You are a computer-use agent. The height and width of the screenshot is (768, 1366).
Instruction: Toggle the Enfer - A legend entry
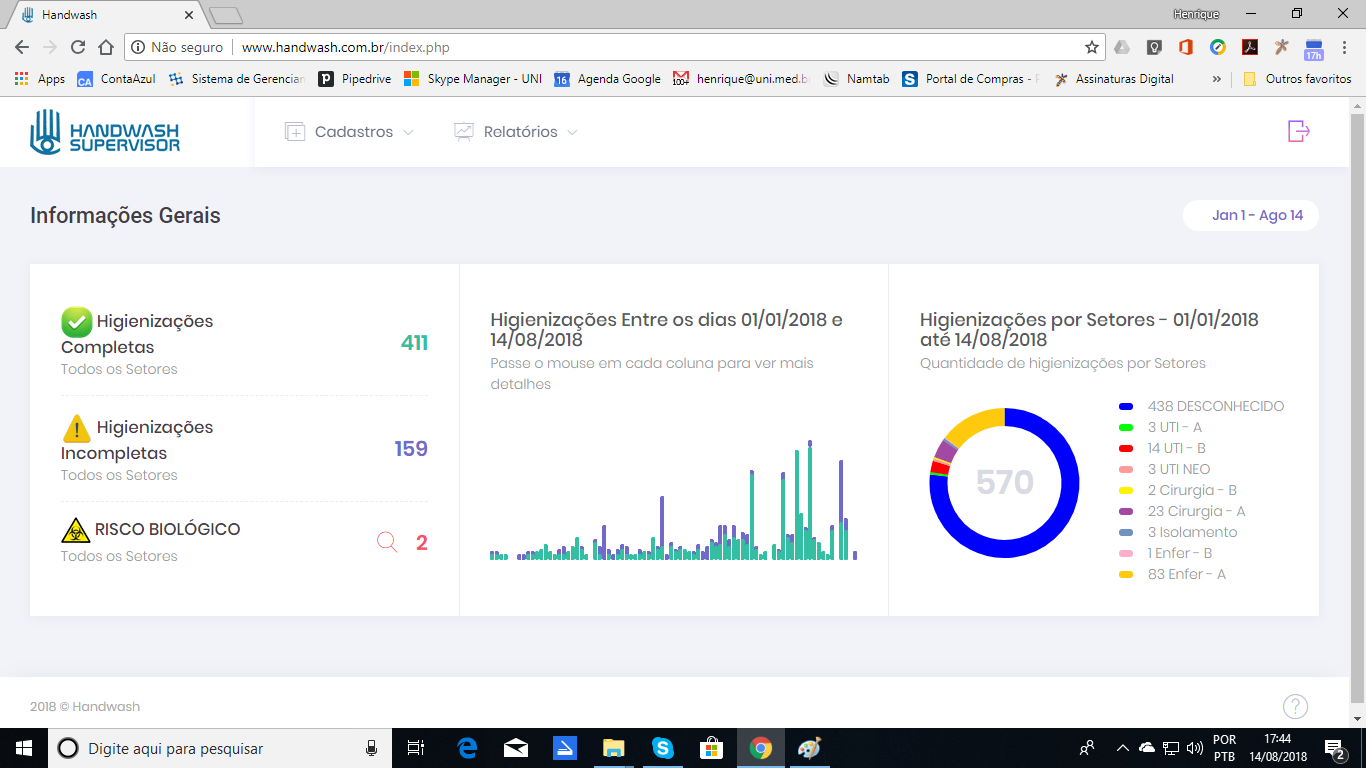click(x=1186, y=574)
